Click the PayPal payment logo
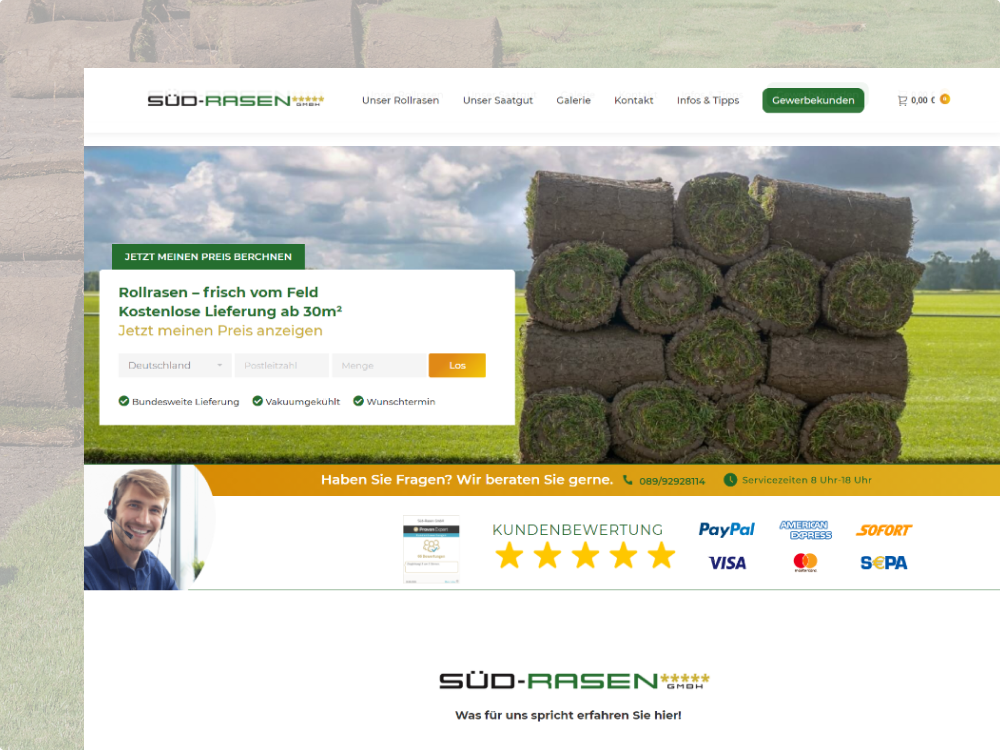The image size is (1000, 750). [726, 530]
